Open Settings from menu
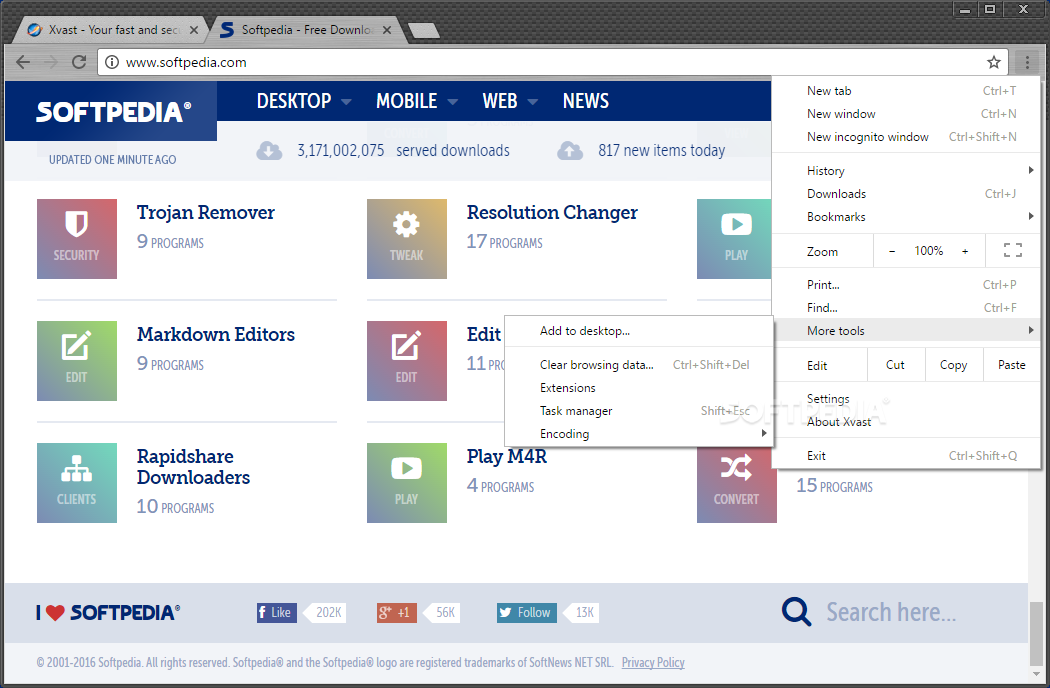 906,399
